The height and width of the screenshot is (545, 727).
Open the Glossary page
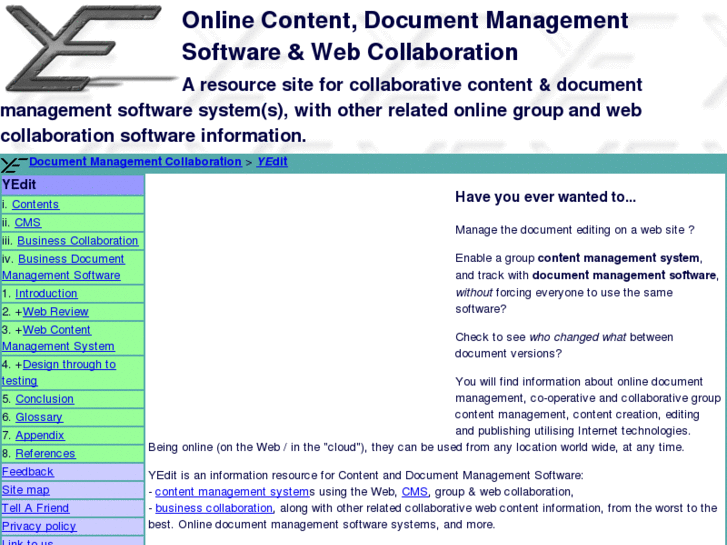(39, 417)
